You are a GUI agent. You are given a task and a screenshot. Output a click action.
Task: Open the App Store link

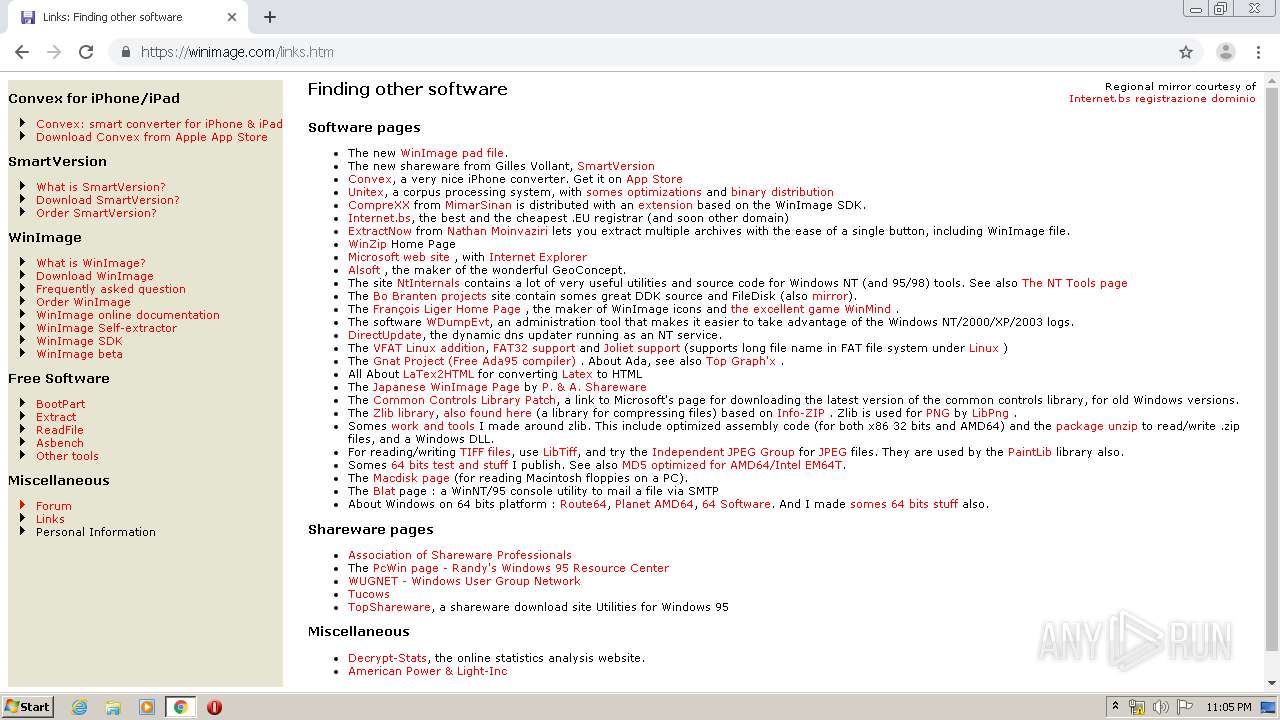654,179
